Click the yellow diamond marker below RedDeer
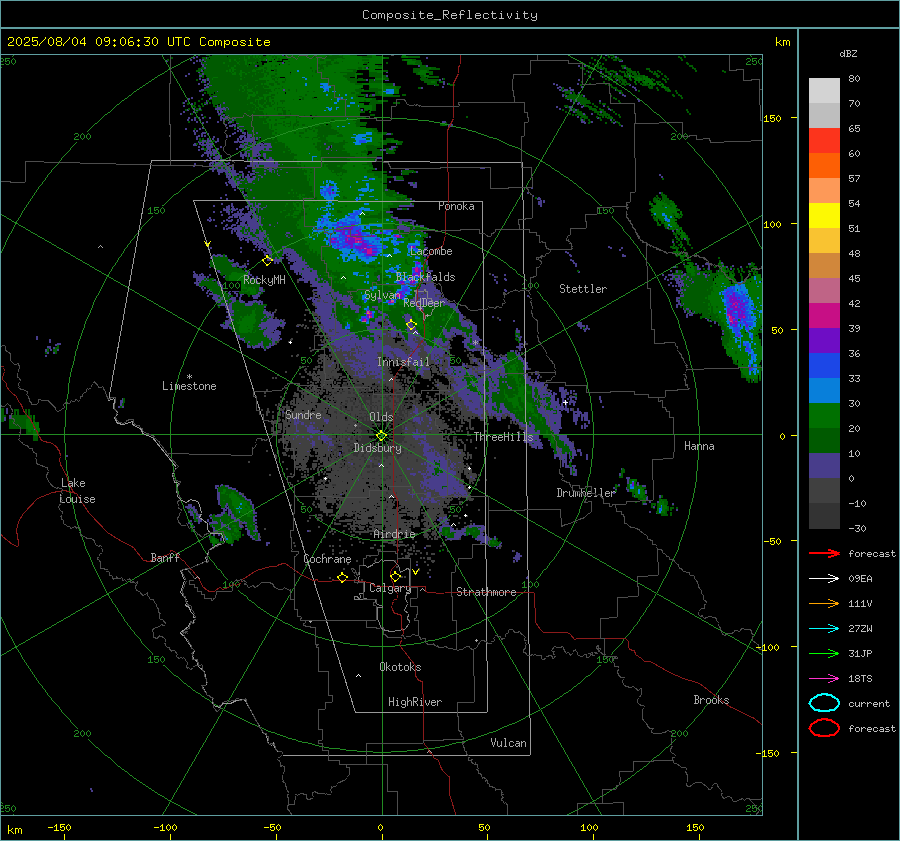This screenshot has height=841, width=900. [x=411, y=325]
